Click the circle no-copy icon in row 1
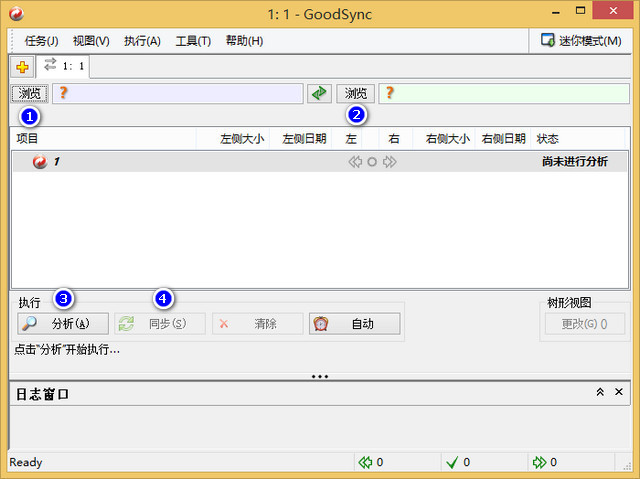640x479 pixels. (x=372, y=162)
